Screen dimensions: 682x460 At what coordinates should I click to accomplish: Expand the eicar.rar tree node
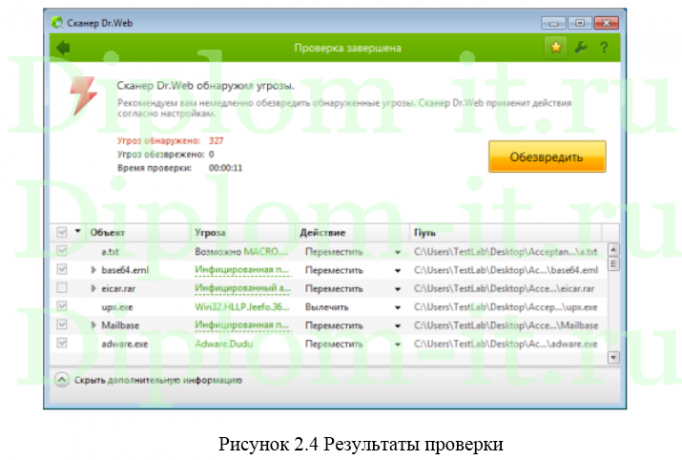click(x=93, y=288)
